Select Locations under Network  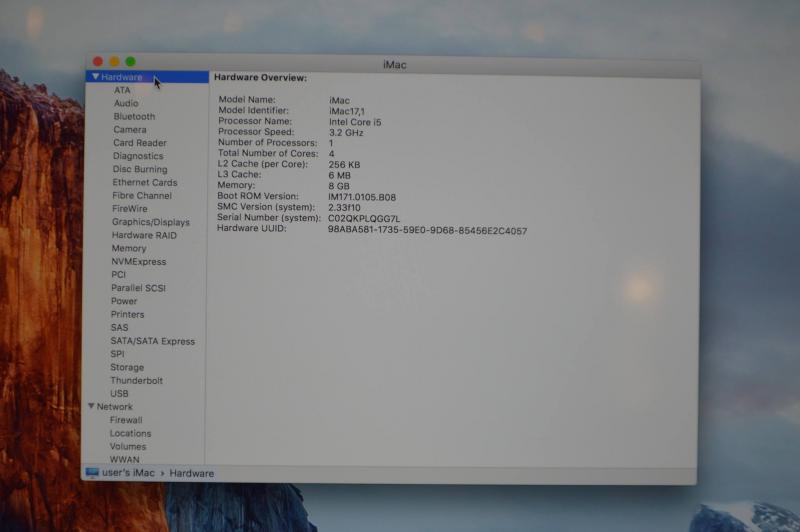point(131,433)
